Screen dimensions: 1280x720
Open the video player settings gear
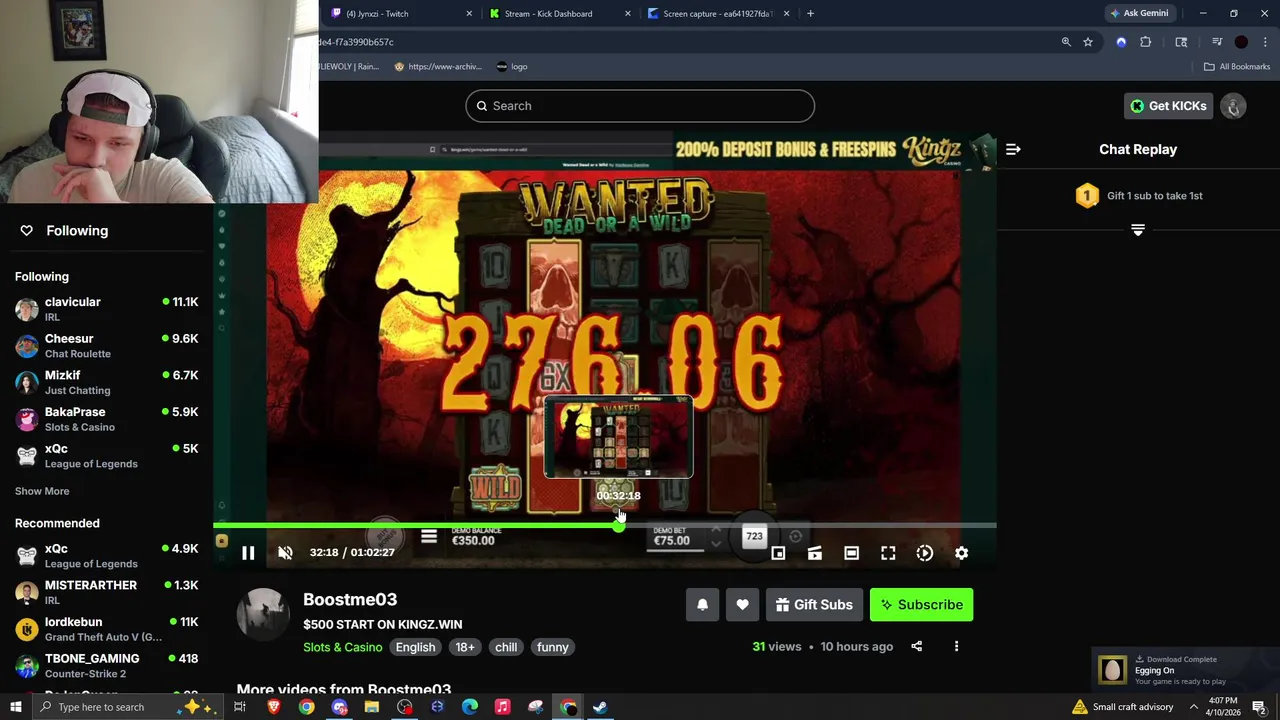tap(961, 553)
